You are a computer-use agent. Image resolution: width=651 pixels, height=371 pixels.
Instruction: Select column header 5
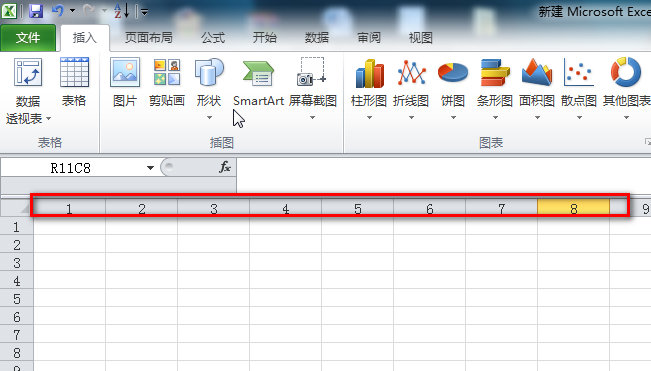click(x=357, y=208)
